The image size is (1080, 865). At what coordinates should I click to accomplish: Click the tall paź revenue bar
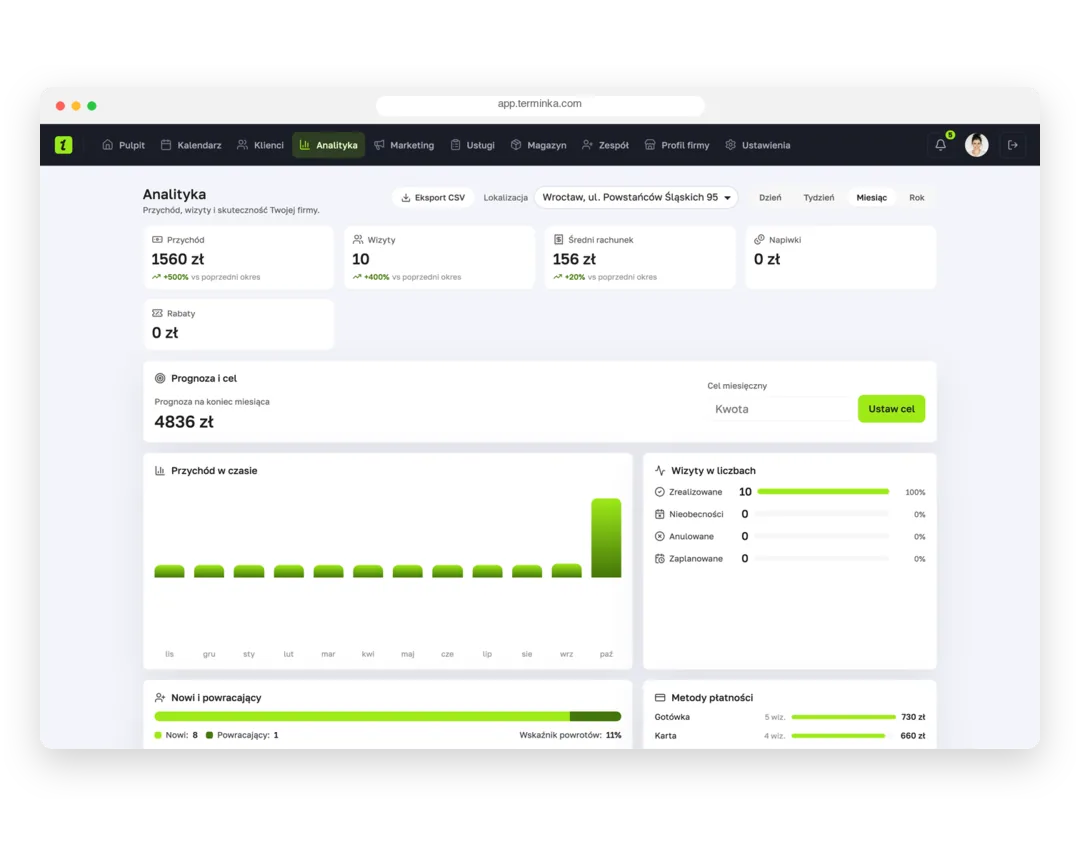[x=606, y=538]
